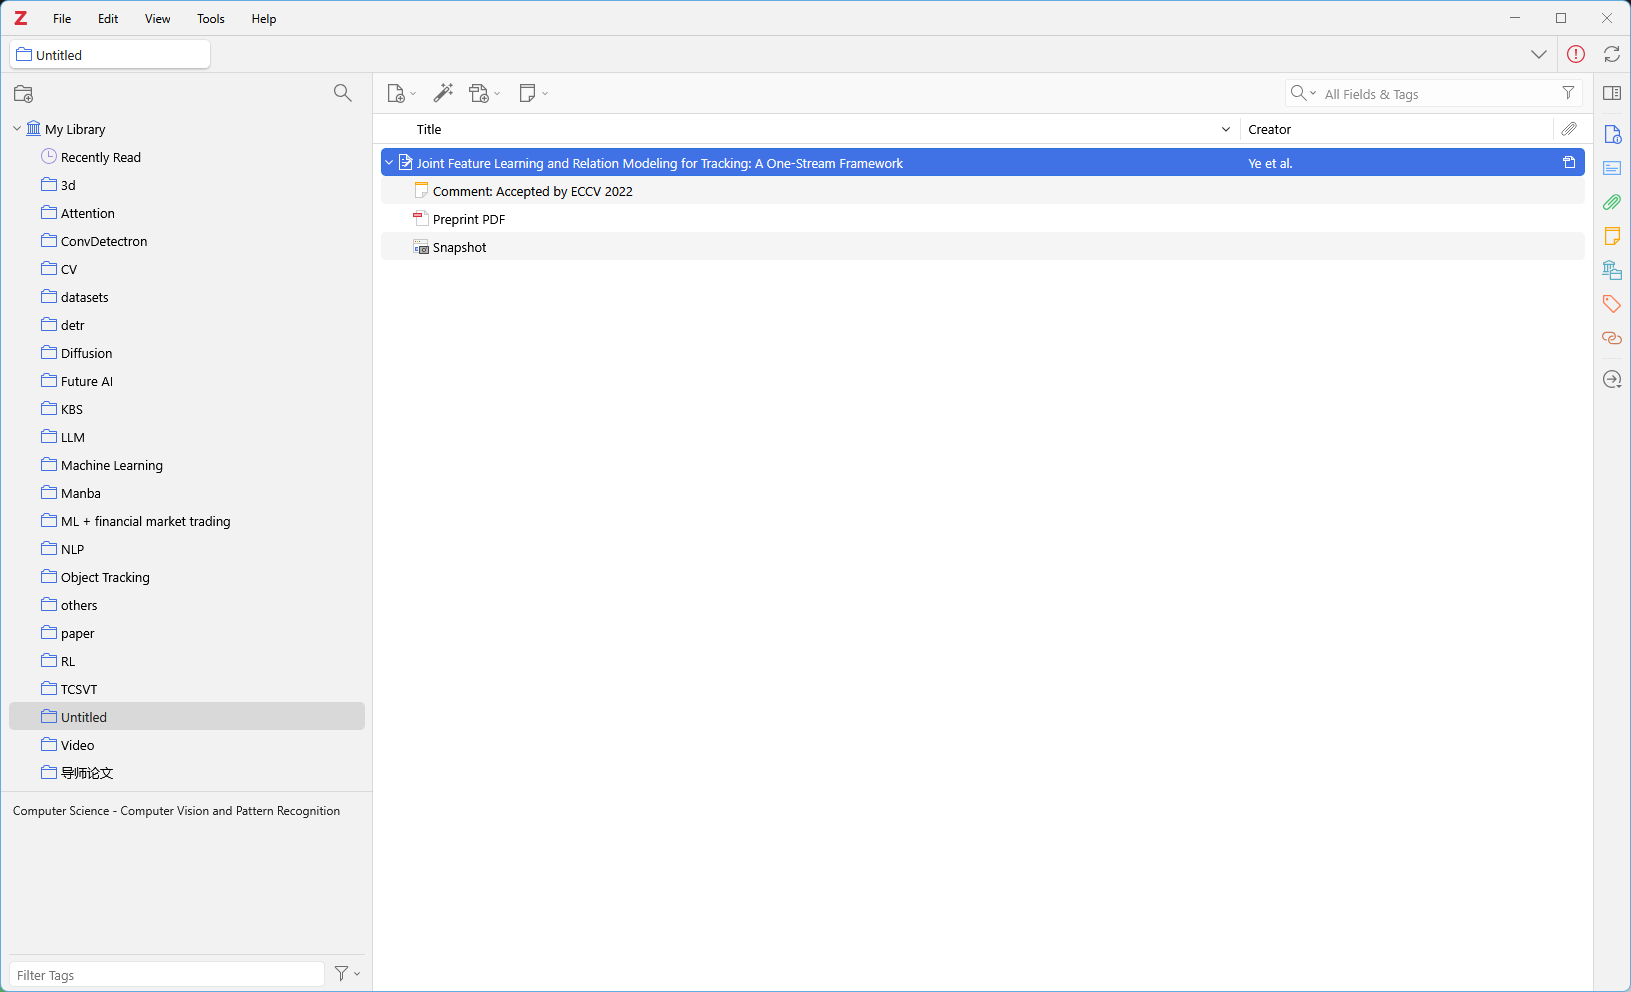The width and height of the screenshot is (1631, 992).
Task: Select the Computer Vision and Pattern Recognition tag
Action: pyautogui.click(x=176, y=811)
